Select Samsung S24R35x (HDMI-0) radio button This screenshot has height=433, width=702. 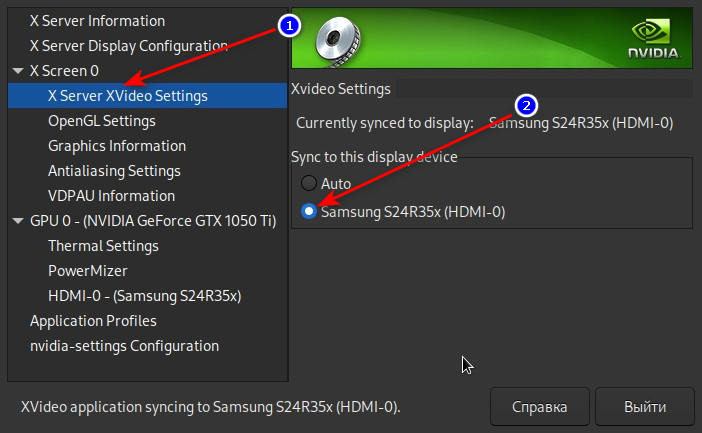click(x=308, y=212)
